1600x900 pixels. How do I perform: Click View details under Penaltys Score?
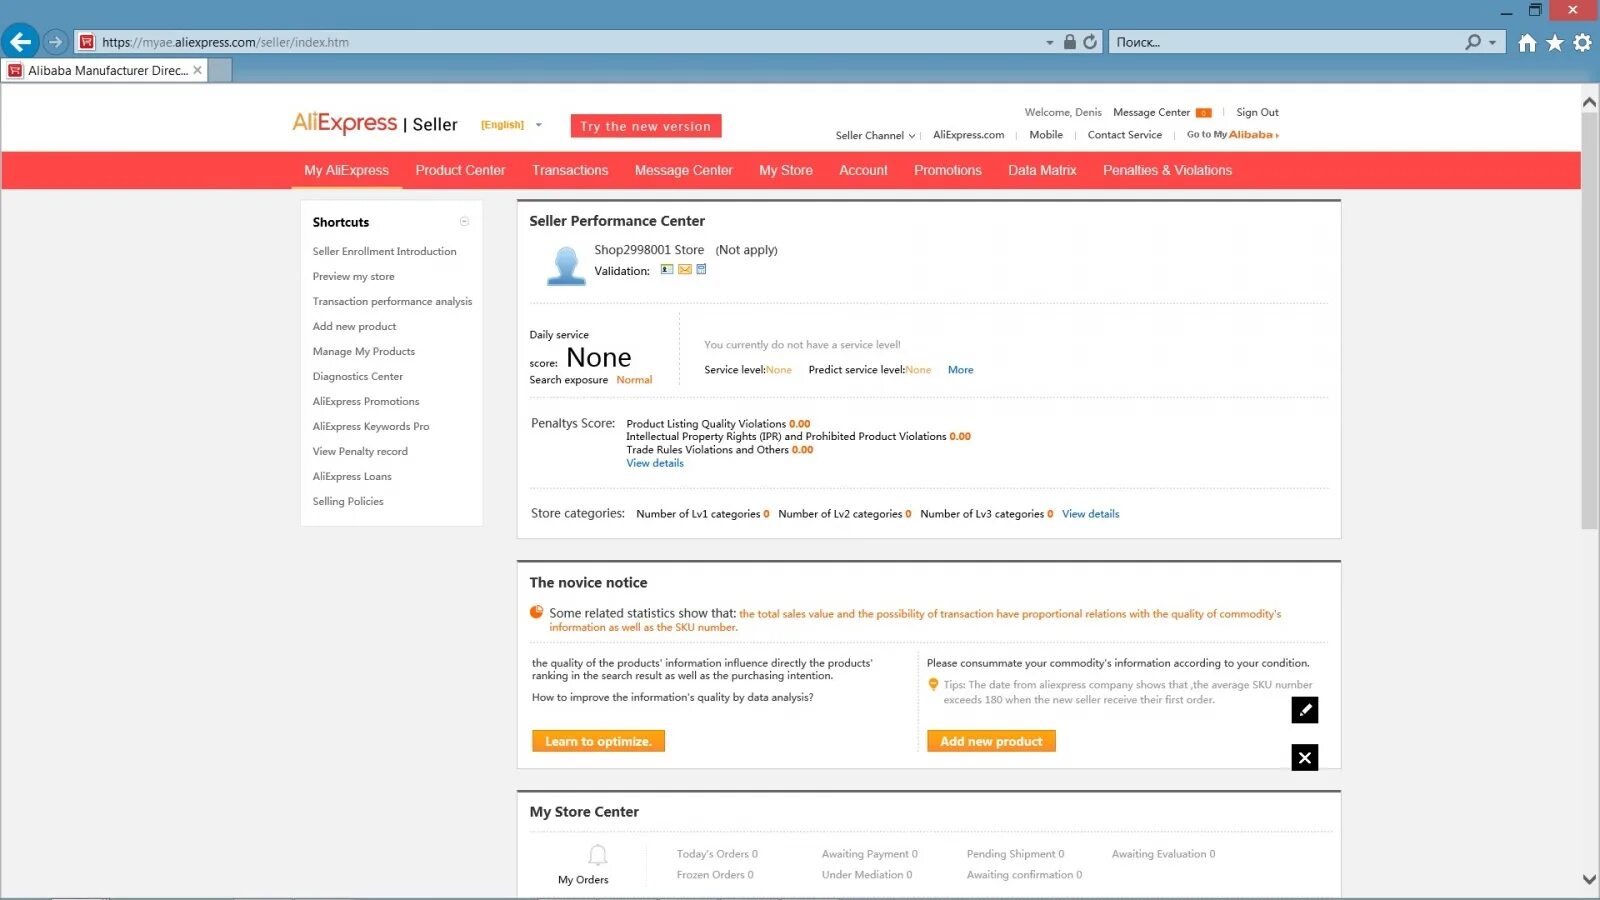coord(655,463)
